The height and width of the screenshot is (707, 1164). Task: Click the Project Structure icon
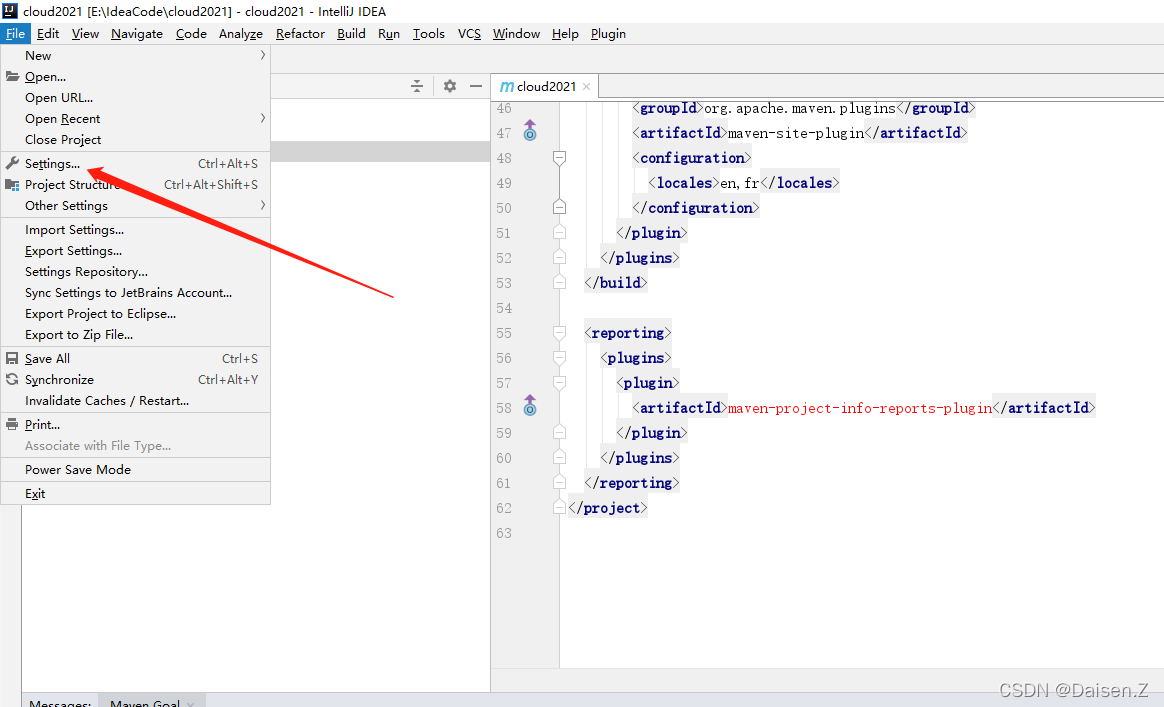(x=12, y=184)
